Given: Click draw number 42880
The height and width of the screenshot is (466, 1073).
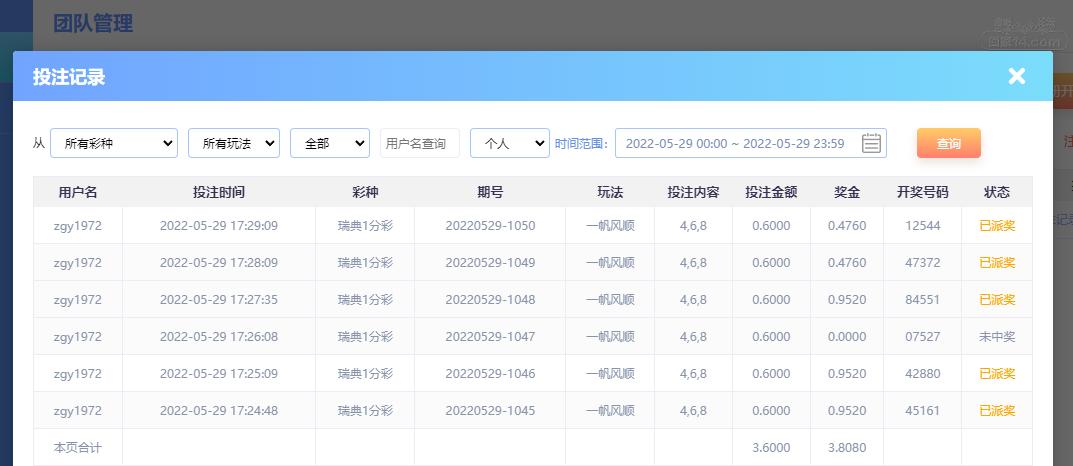Looking at the screenshot, I should [x=922, y=374].
